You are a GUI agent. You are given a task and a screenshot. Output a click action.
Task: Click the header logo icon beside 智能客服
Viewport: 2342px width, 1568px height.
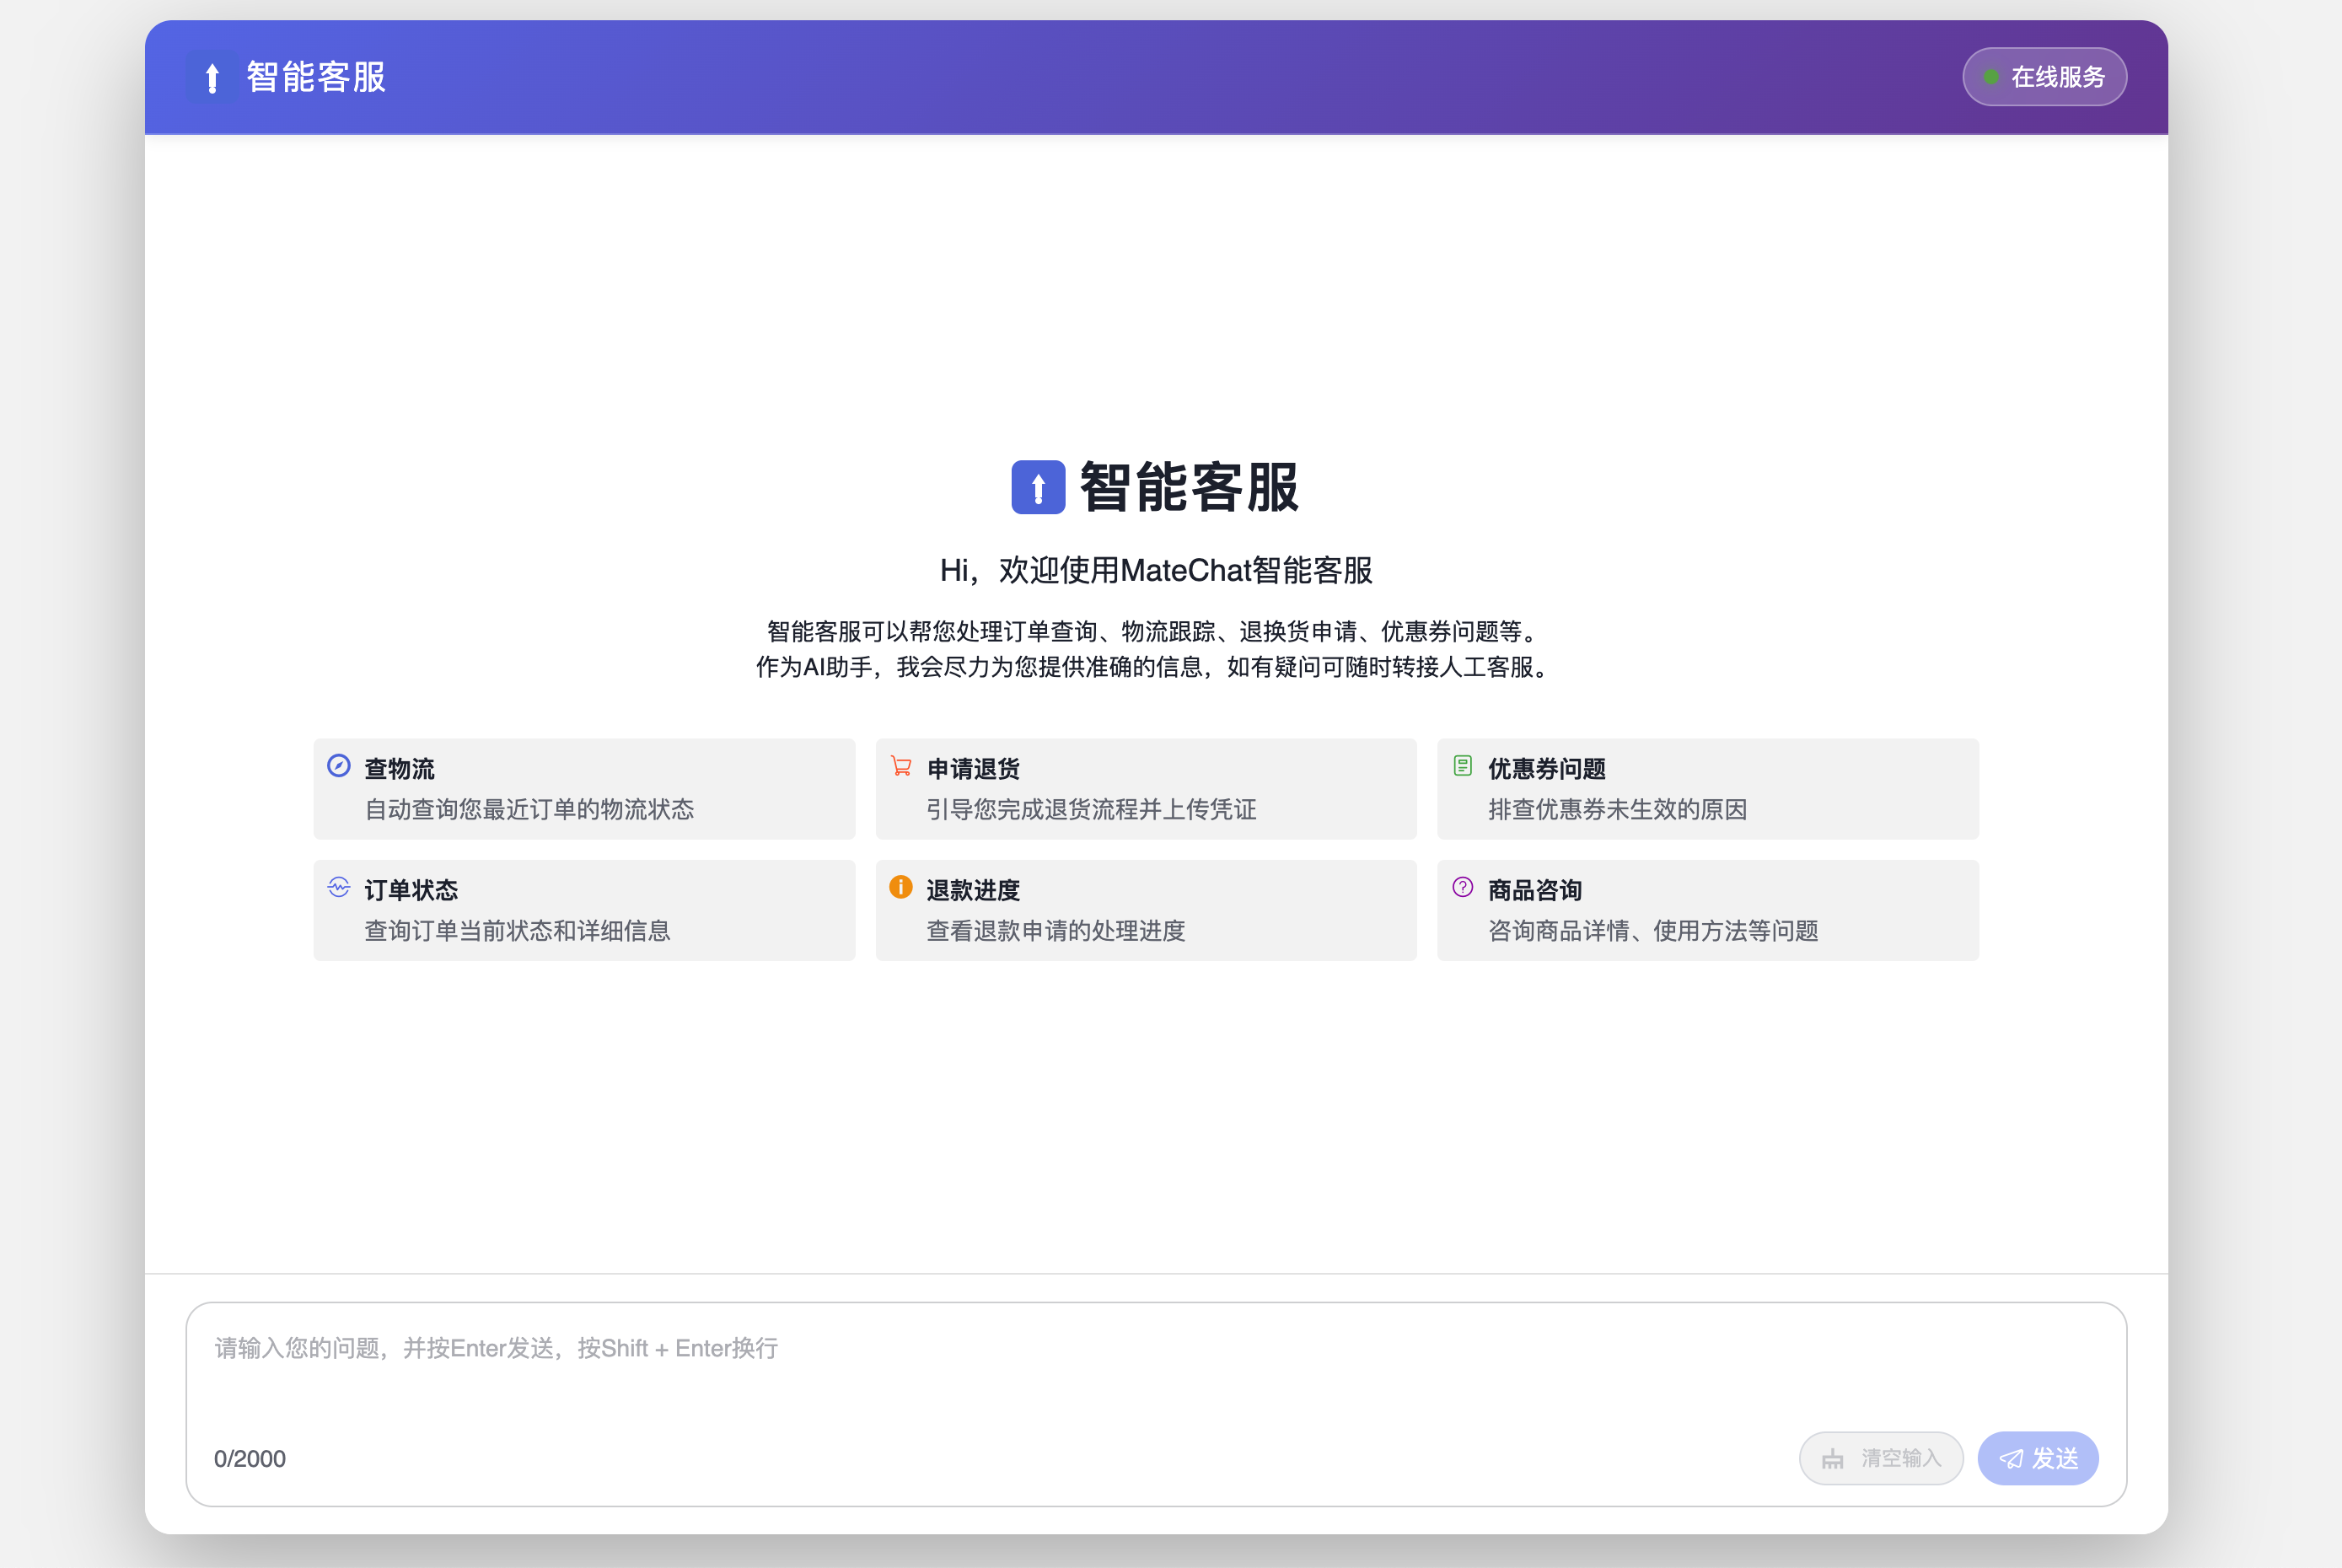pos(212,77)
